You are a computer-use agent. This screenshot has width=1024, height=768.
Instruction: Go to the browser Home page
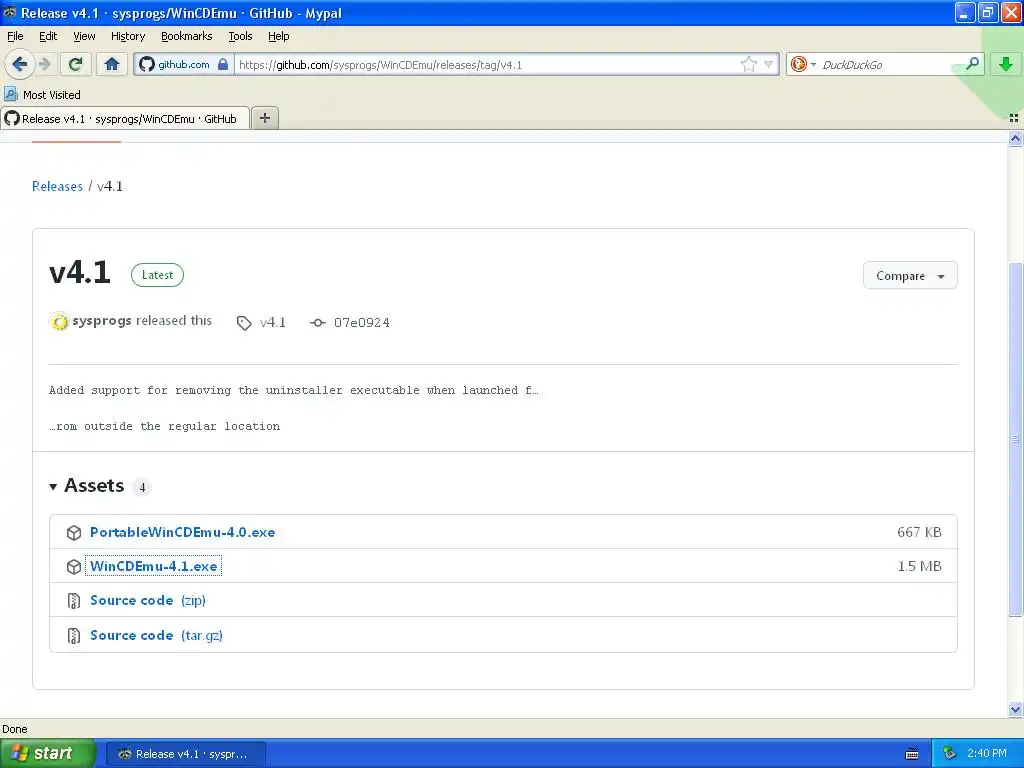[x=112, y=64]
